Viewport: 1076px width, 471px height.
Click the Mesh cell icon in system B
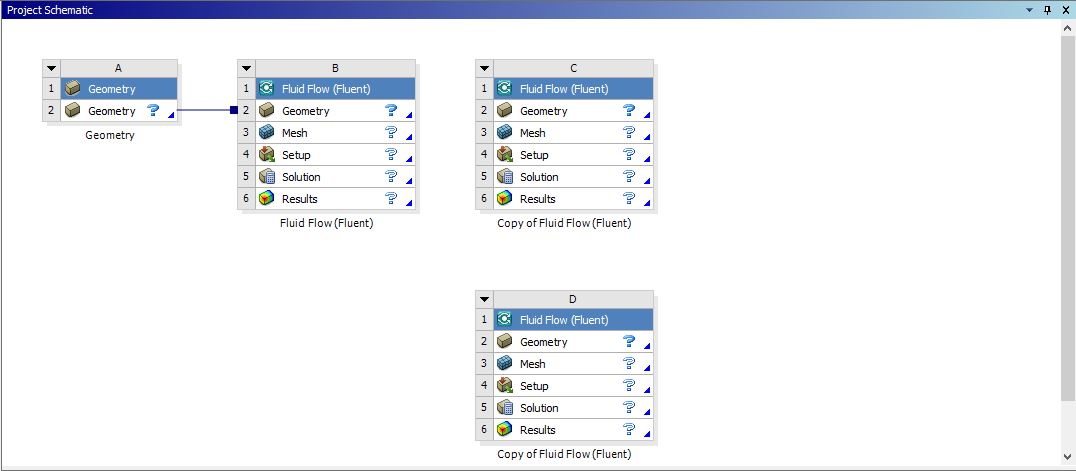coord(267,133)
